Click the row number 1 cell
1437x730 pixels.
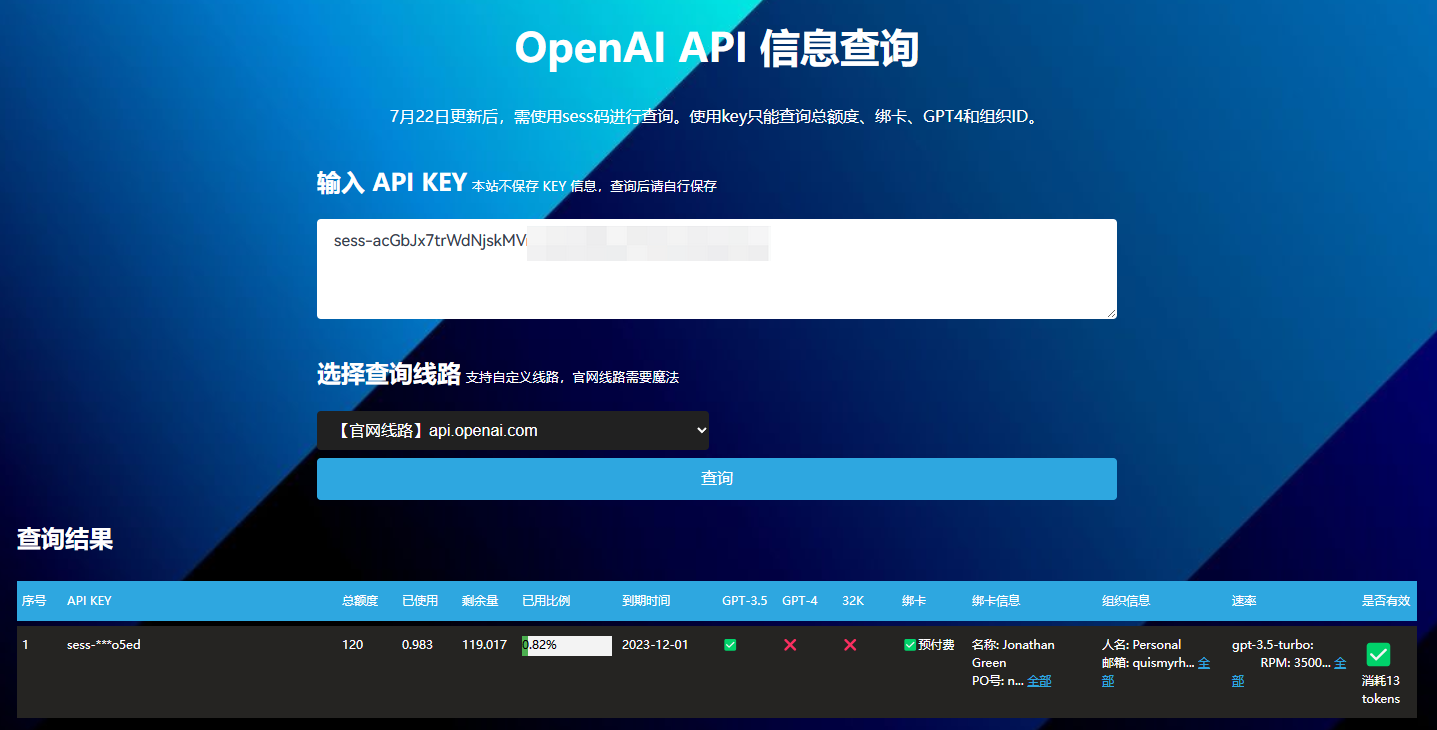(25, 645)
